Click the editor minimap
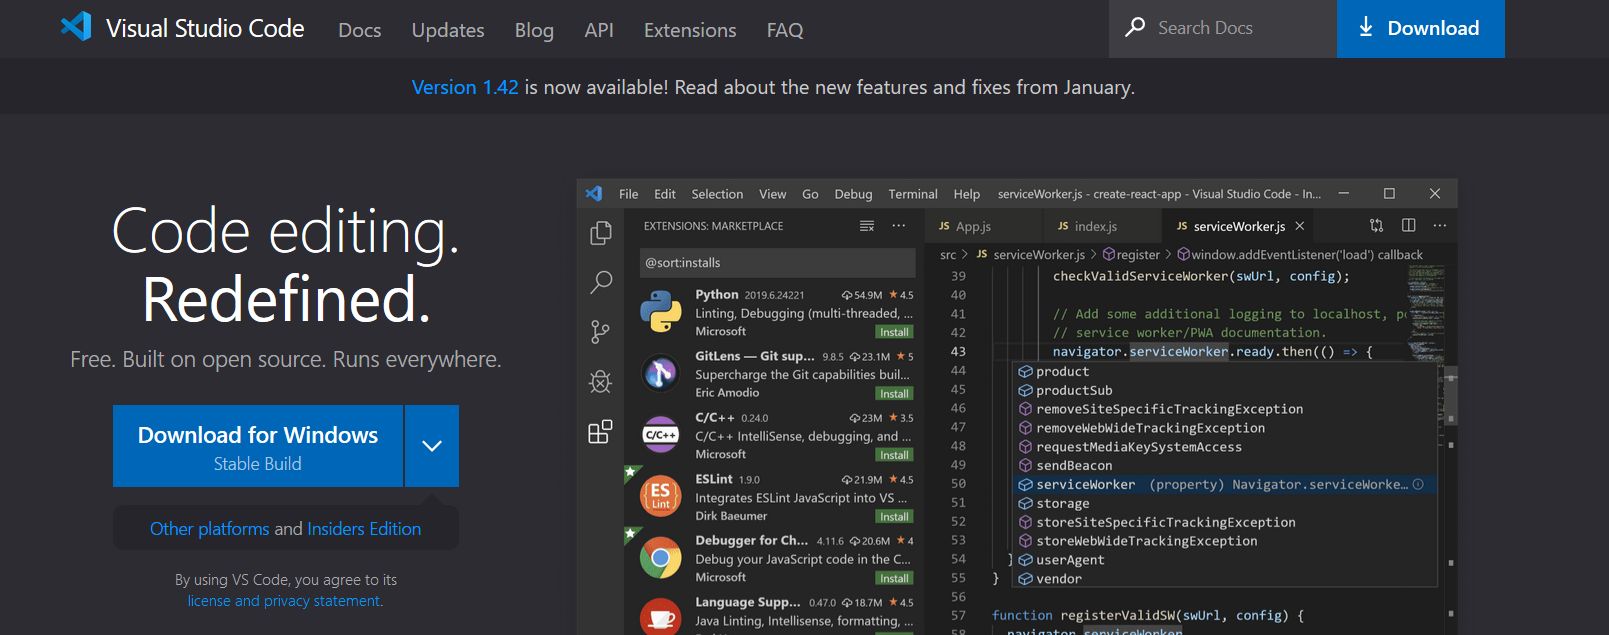This screenshot has height=635, width=1609. (x=1427, y=312)
